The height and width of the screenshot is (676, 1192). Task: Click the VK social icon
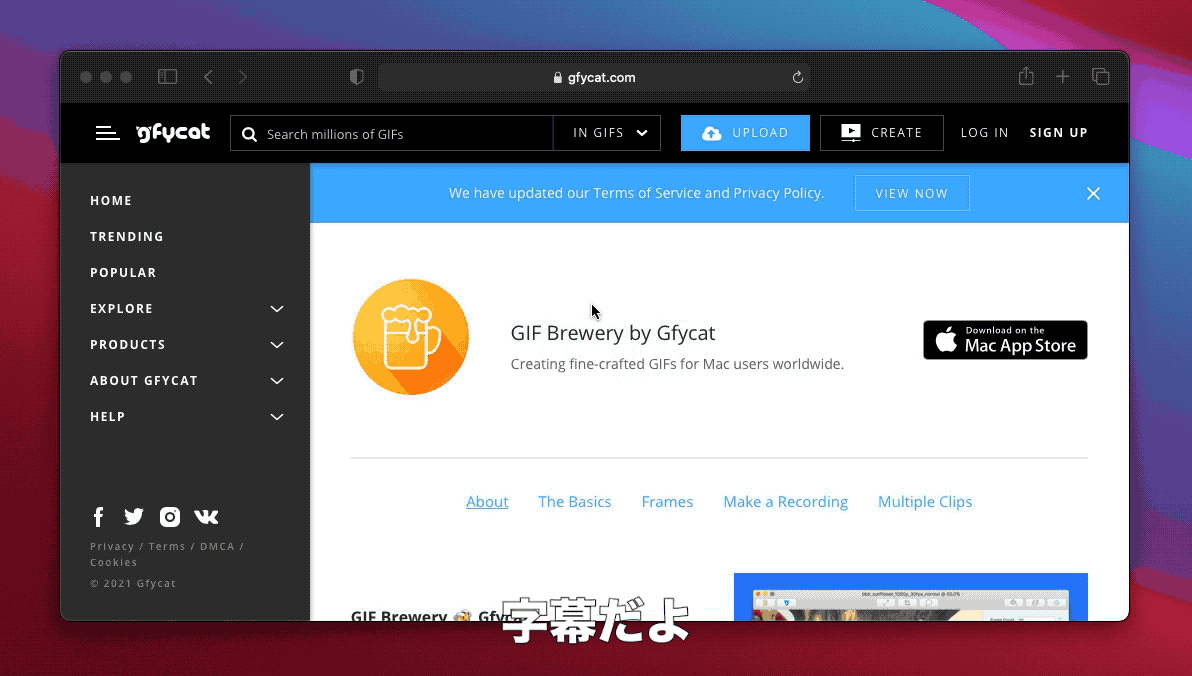click(206, 516)
